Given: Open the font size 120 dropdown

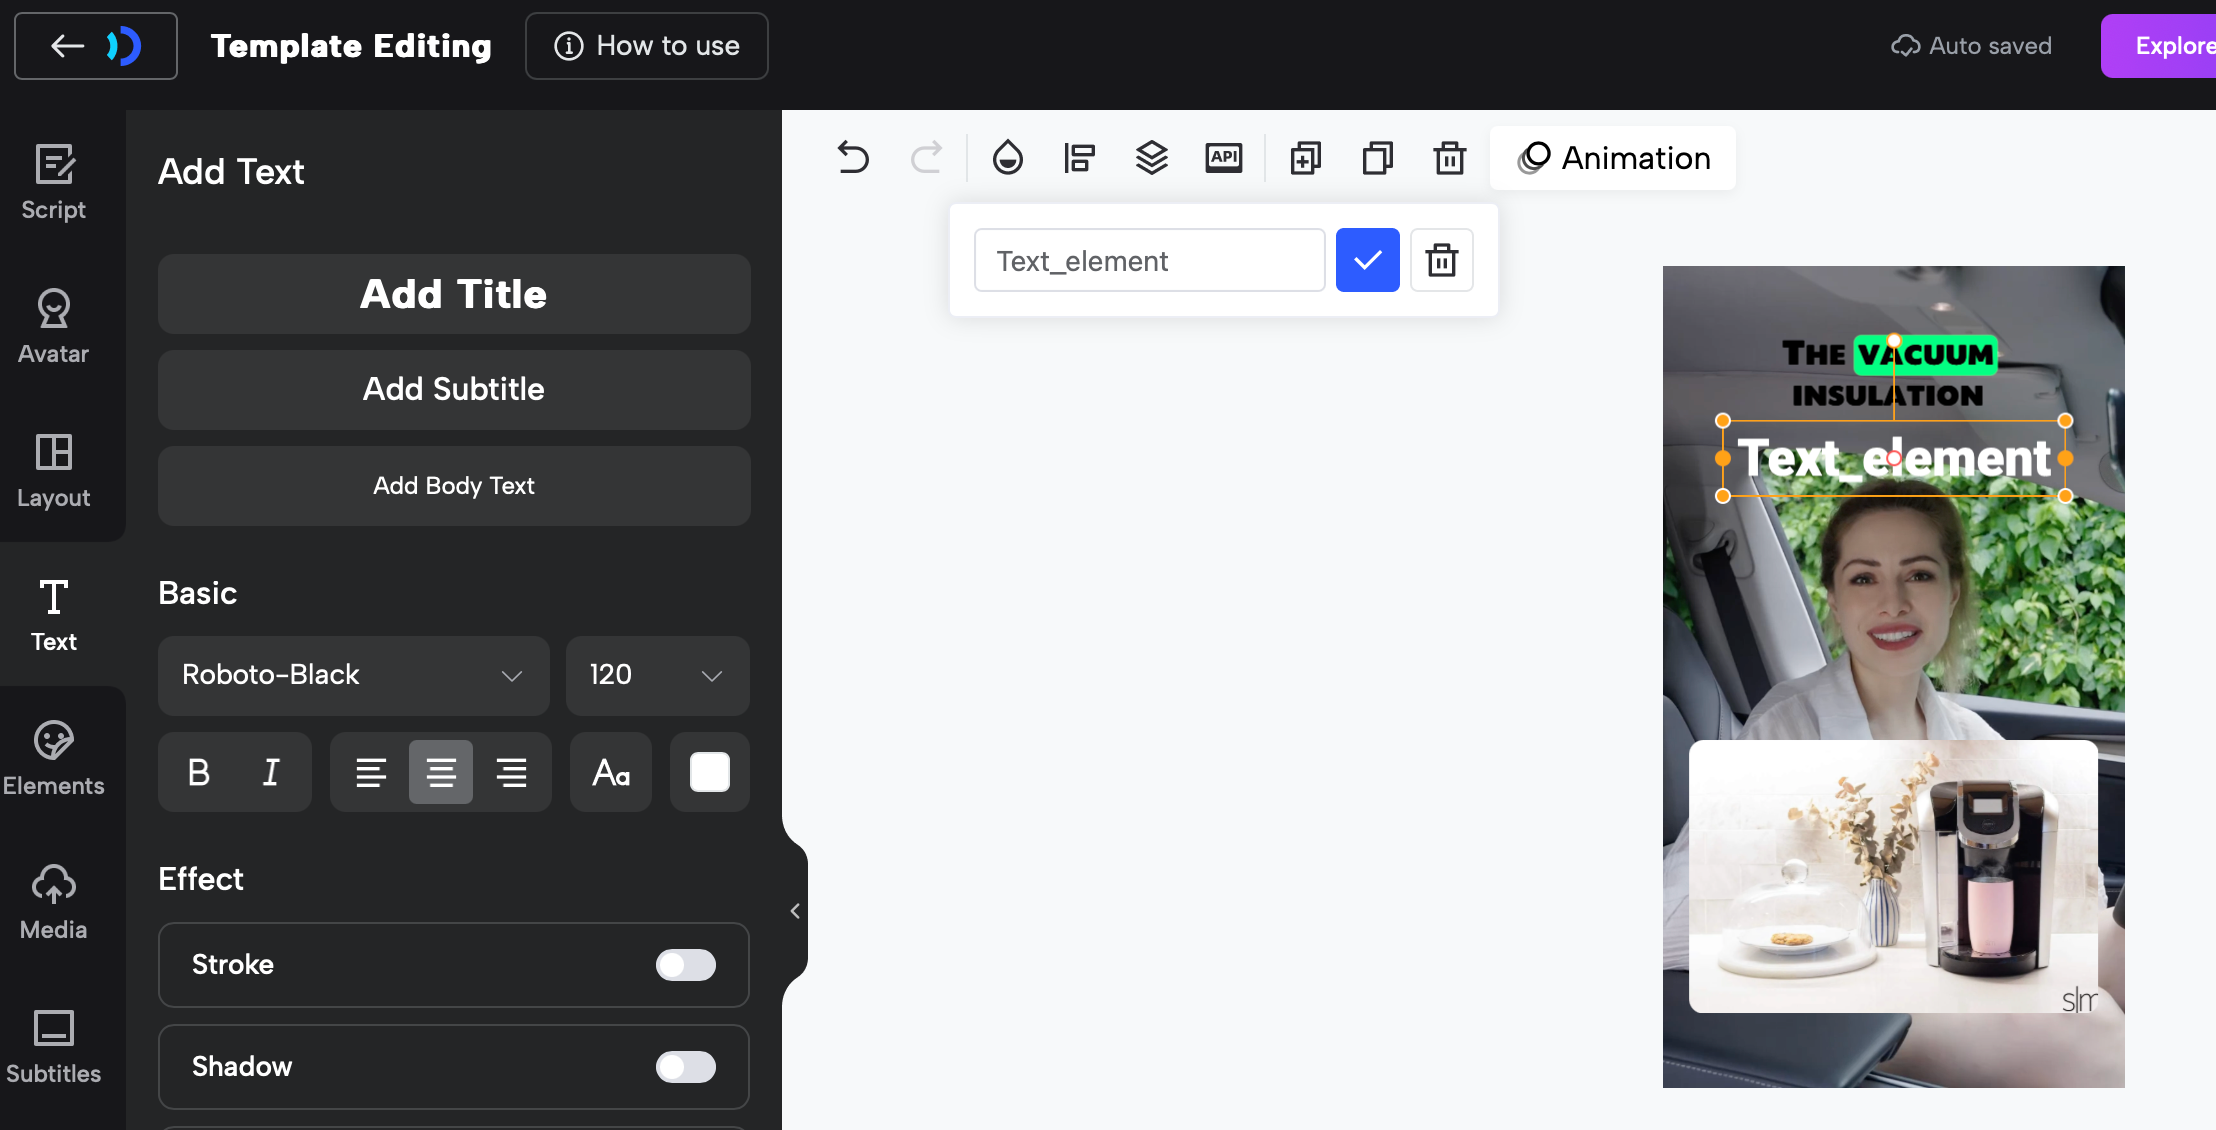Looking at the screenshot, I should pyautogui.click(x=657, y=675).
